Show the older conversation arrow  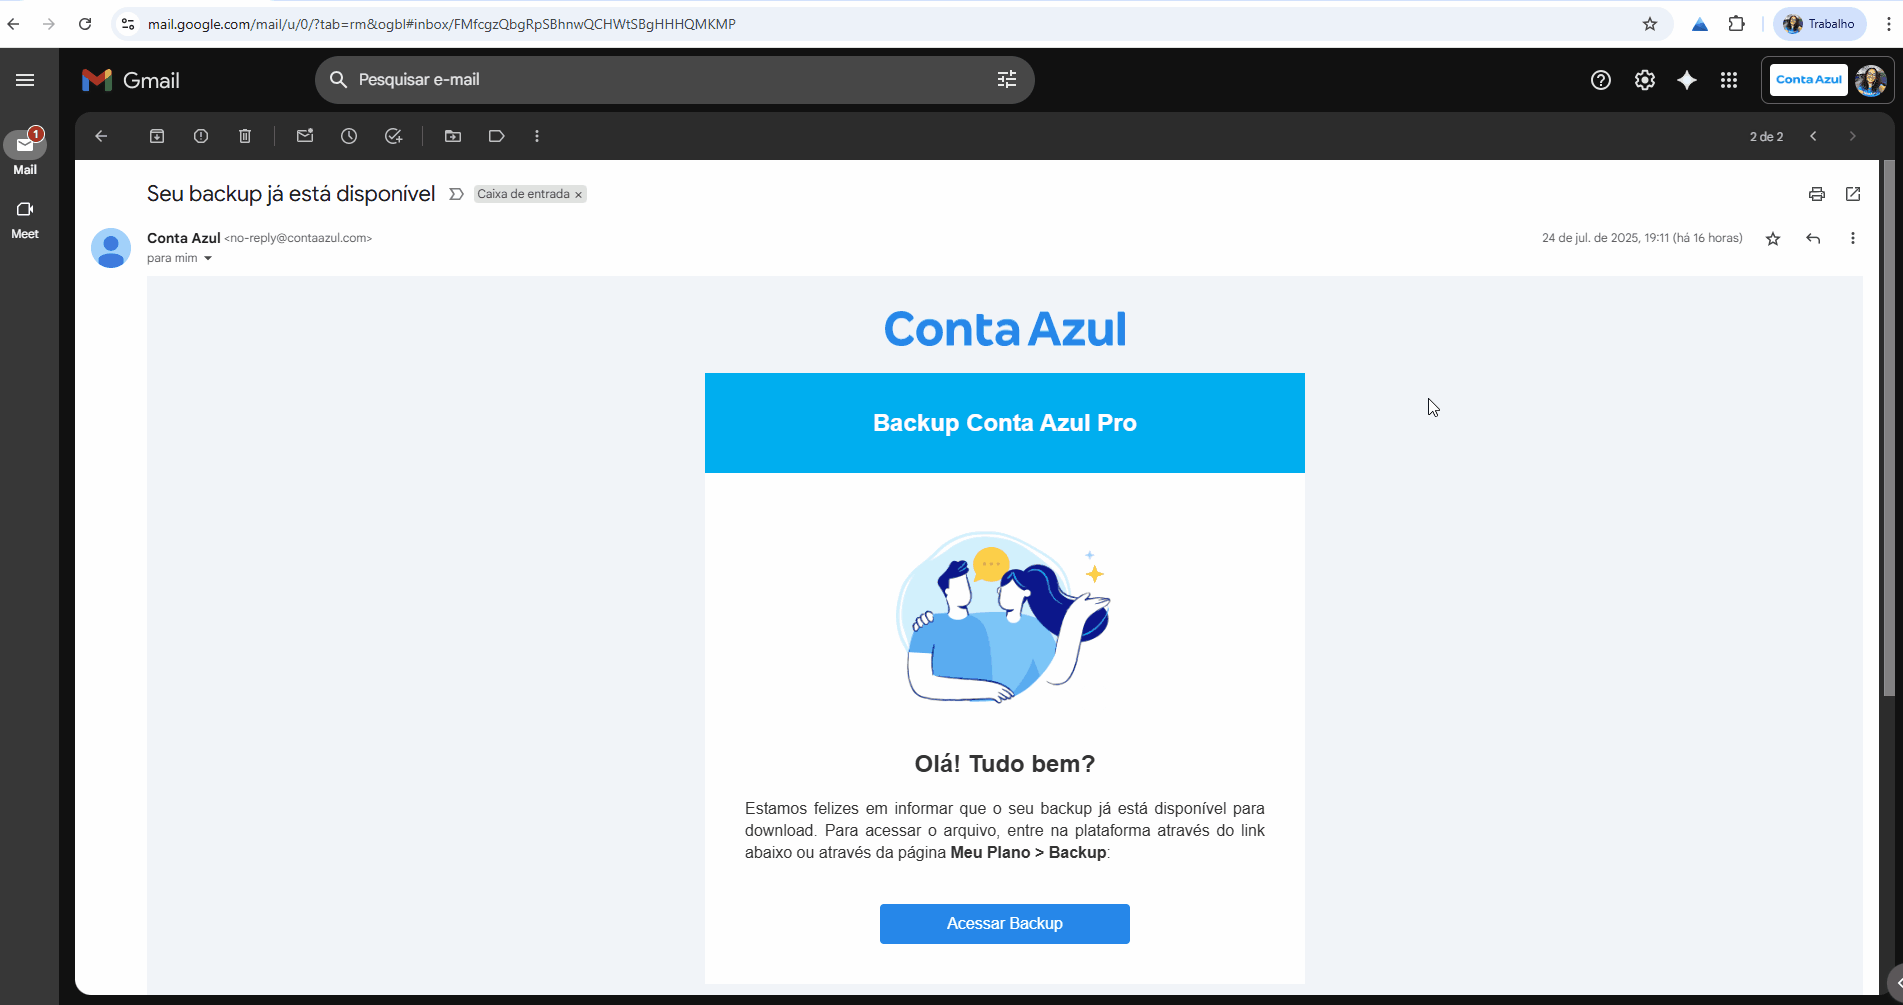pos(1853,136)
